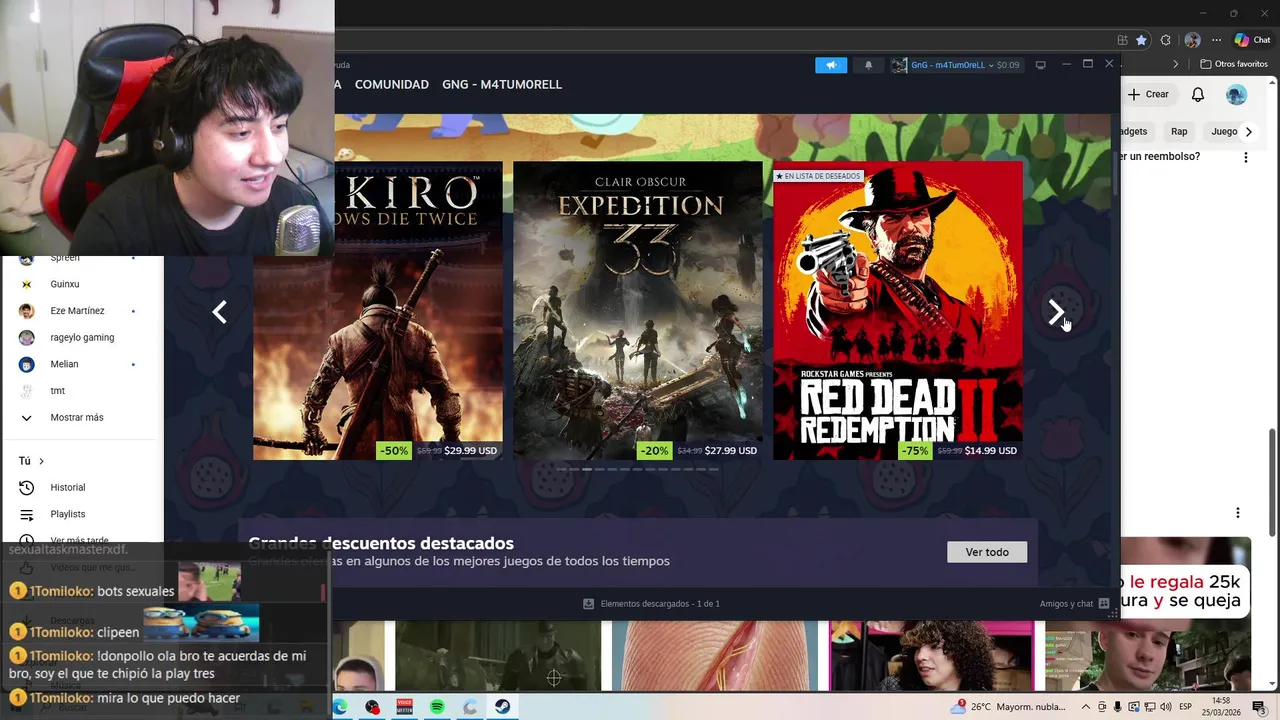Launch Spotify from the taskbar

[437, 707]
